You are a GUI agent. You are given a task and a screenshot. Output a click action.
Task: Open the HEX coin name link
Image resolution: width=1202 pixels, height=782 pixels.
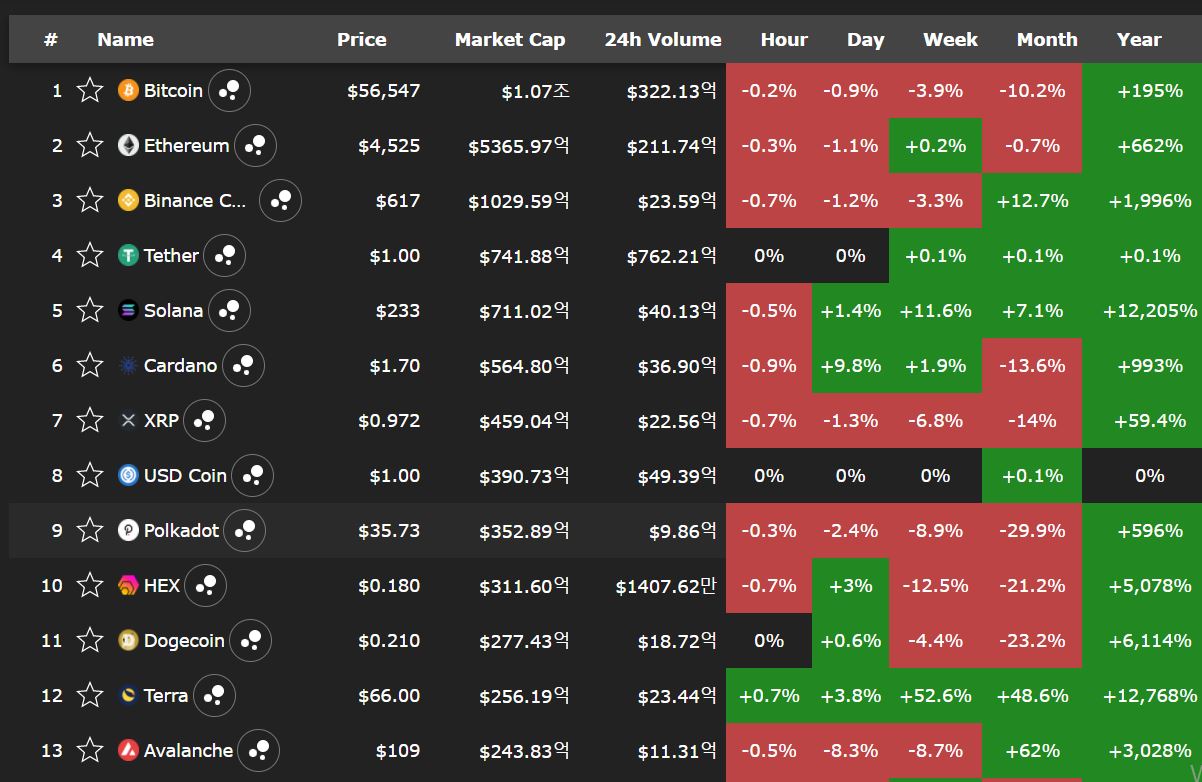[x=162, y=586]
